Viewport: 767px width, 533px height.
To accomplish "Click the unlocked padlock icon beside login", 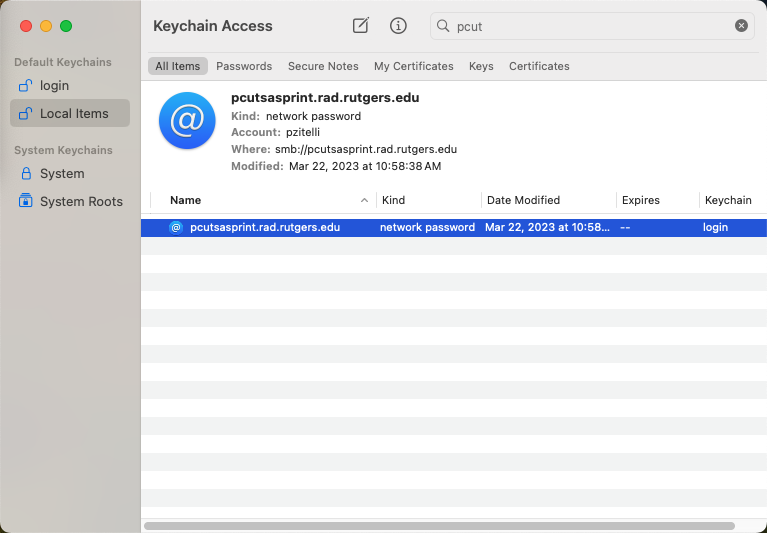I will (25, 86).
